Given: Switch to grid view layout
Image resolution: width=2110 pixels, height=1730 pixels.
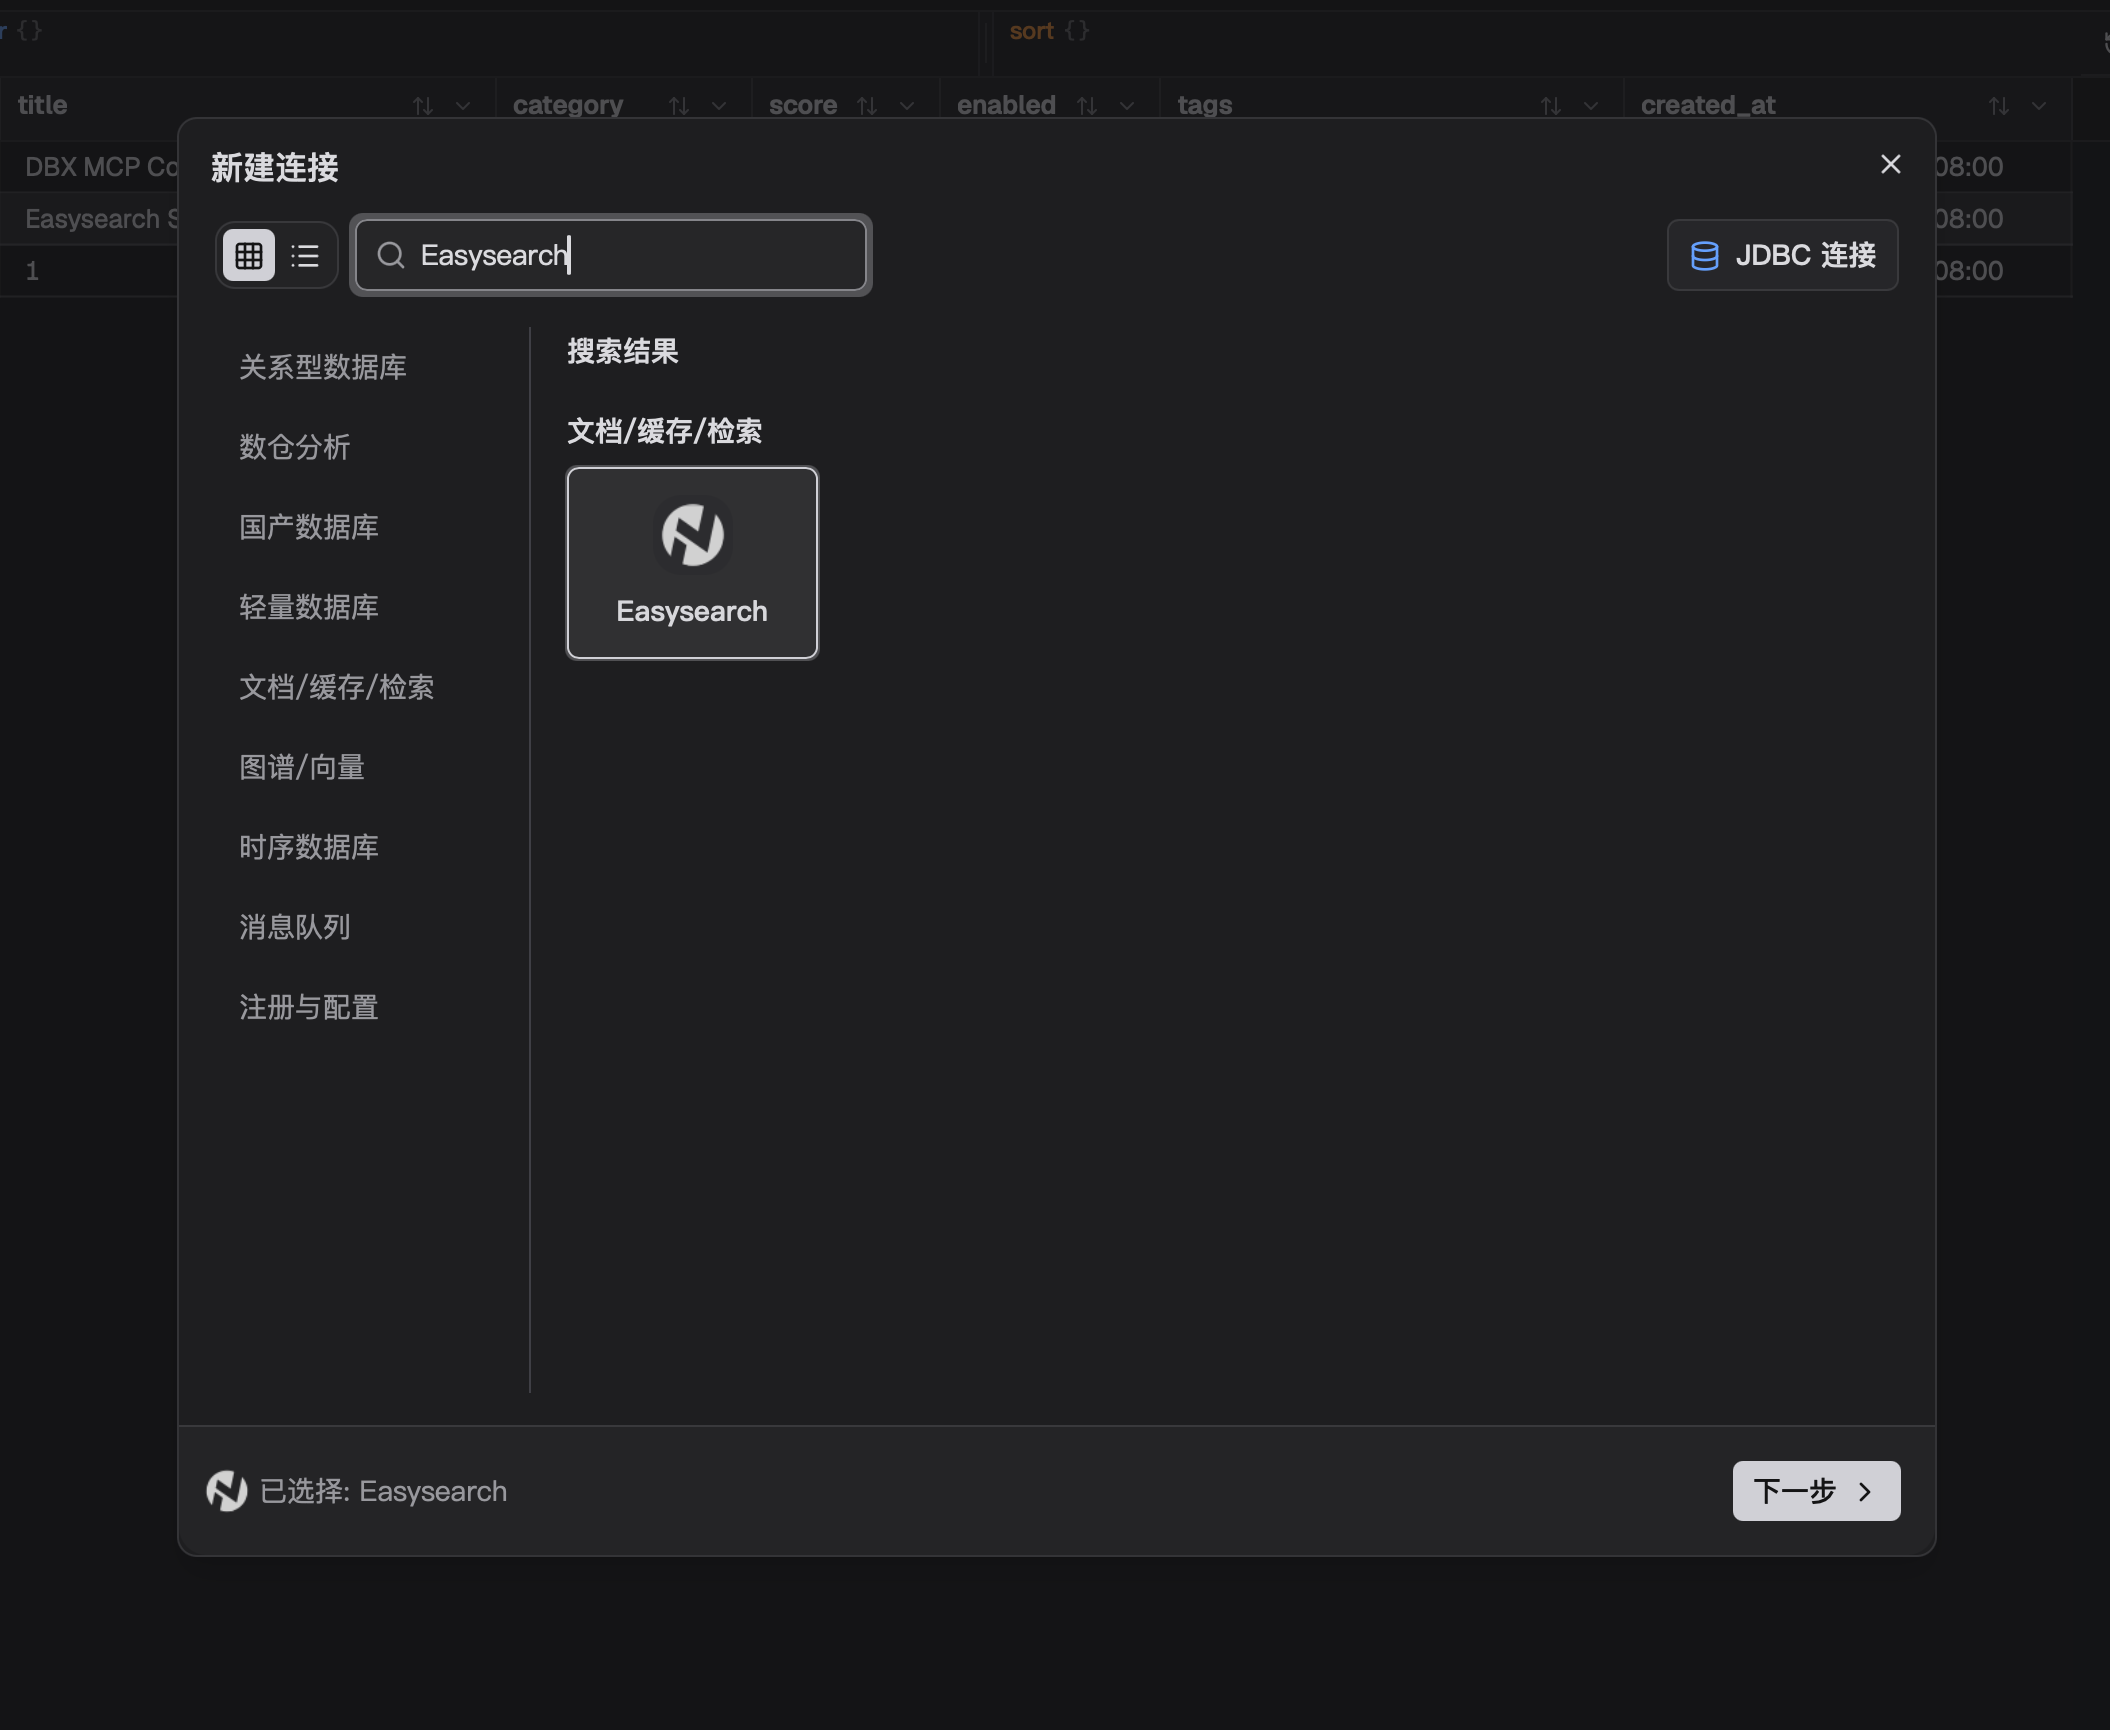Looking at the screenshot, I should pyautogui.click(x=249, y=255).
